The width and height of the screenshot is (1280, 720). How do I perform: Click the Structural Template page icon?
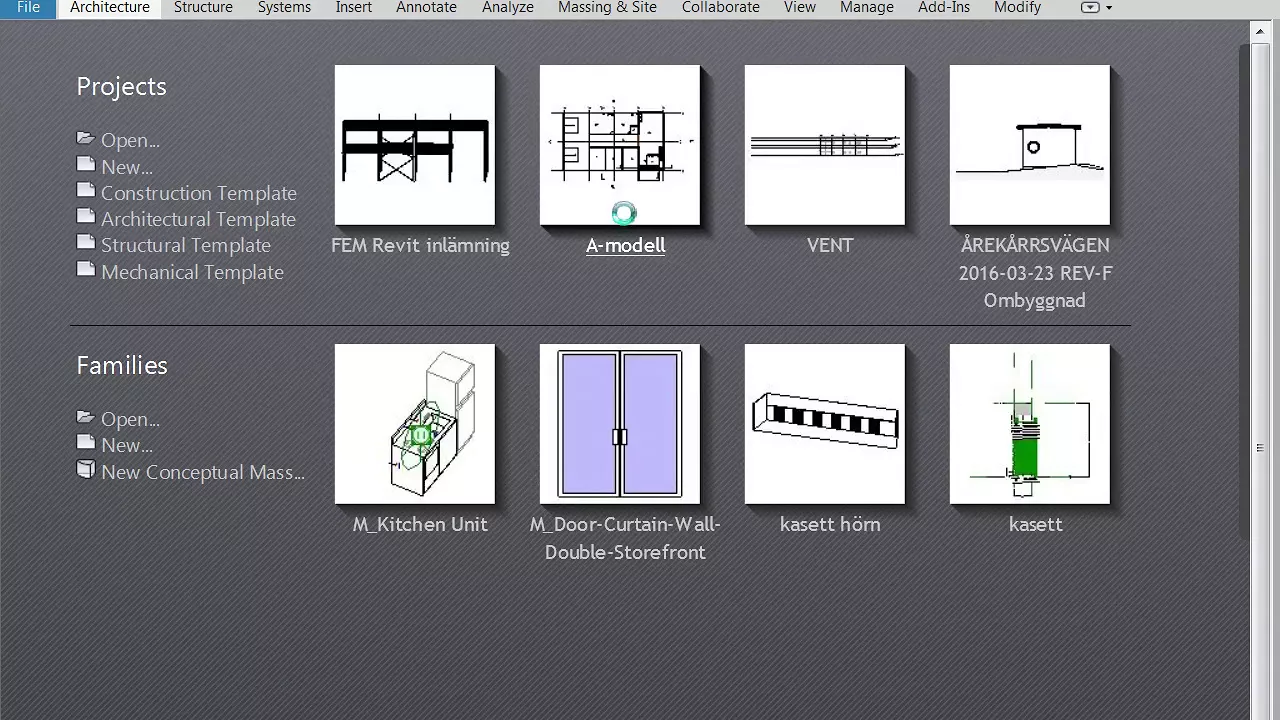(86, 243)
